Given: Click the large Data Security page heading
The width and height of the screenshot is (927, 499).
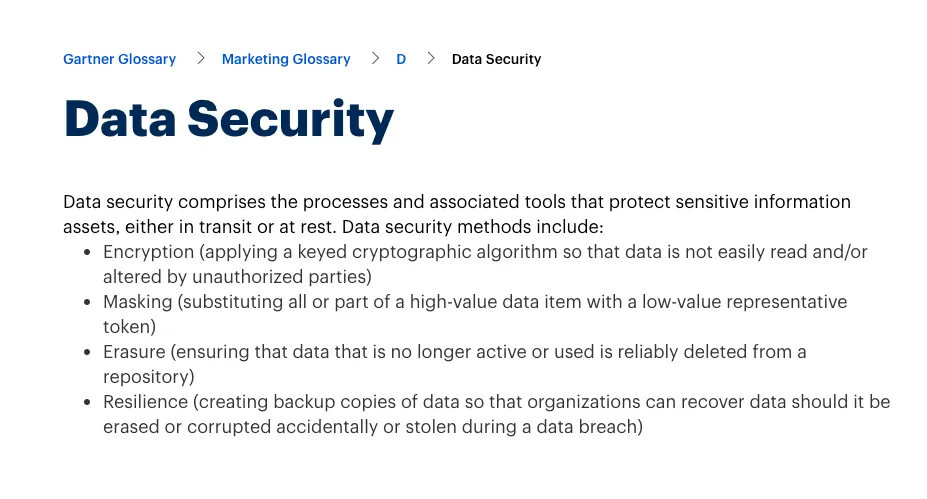Looking at the screenshot, I should [x=229, y=119].
